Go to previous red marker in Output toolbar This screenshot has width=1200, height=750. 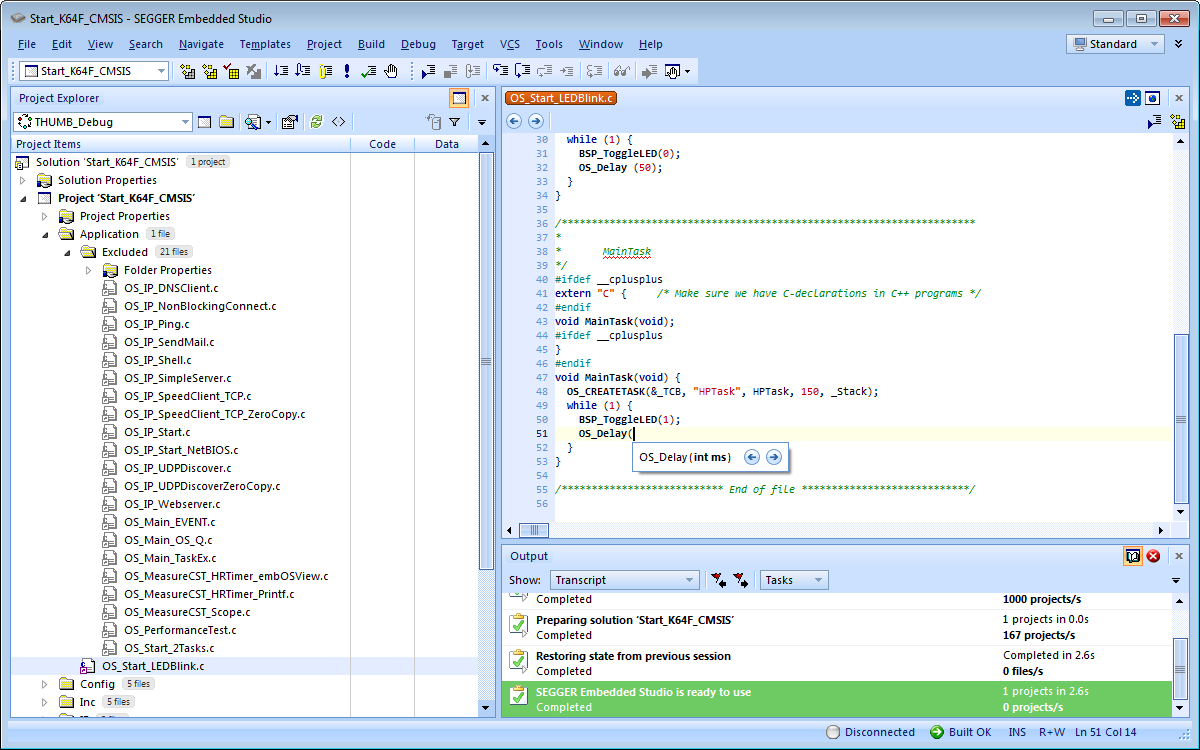point(718,580)
